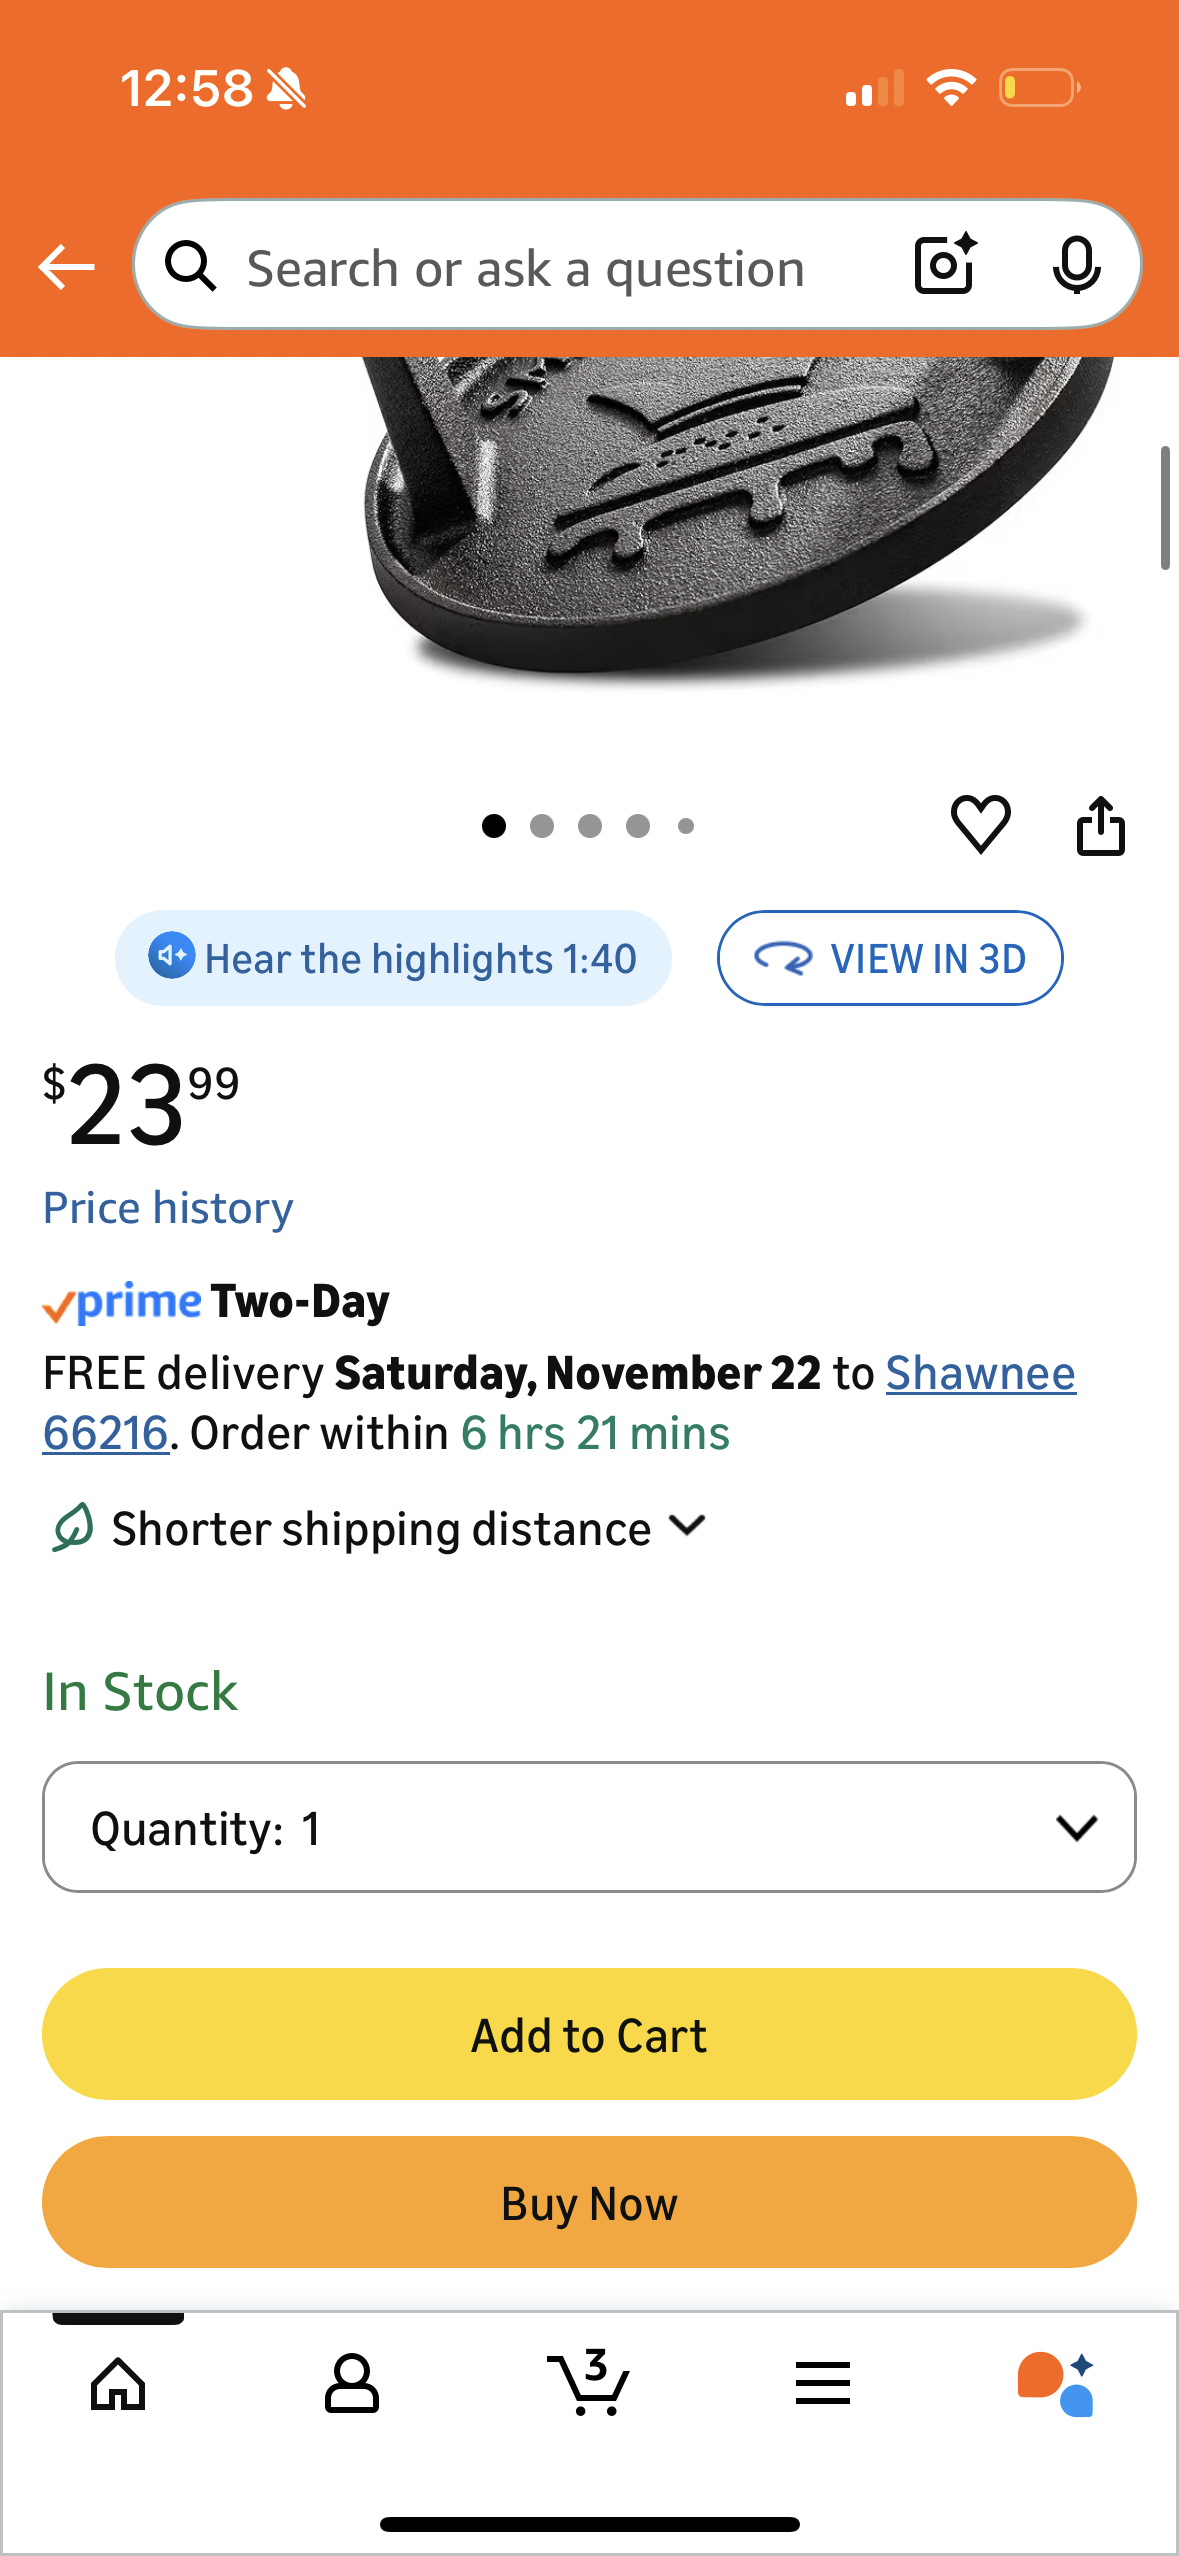Open the Quantity dropdown
Viewport: 1179px width, 2556px height.
pos(589,1827)
